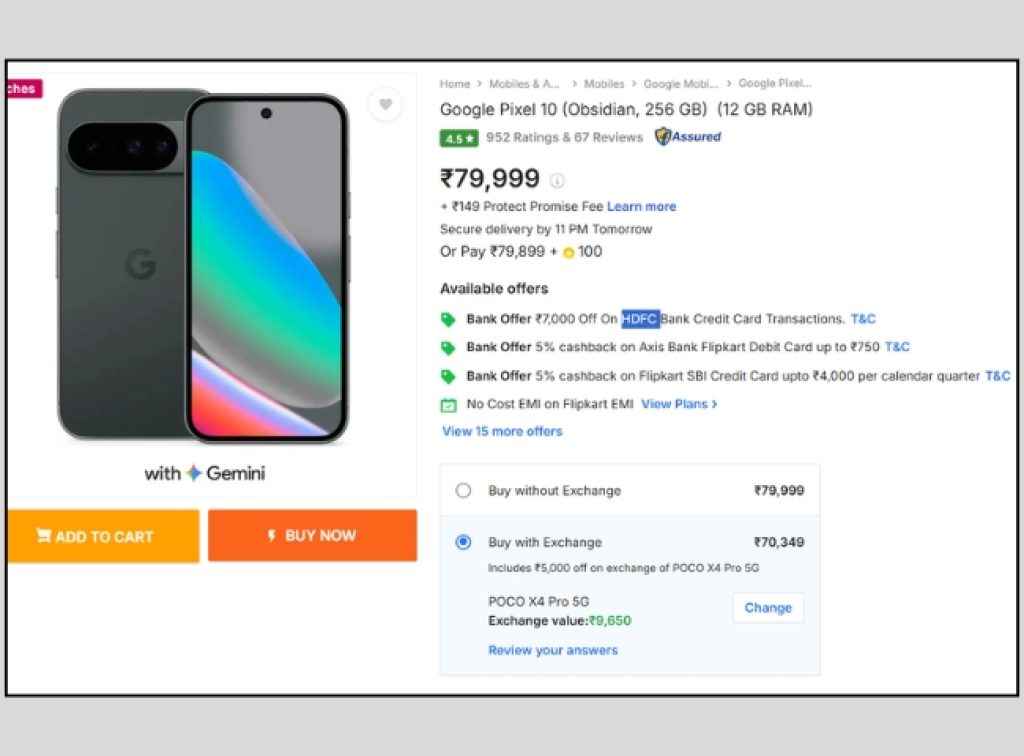The height and width of the screenshot is (756, 1024).
Task: Select Buy with Exchange option
Action: [463, 541]
